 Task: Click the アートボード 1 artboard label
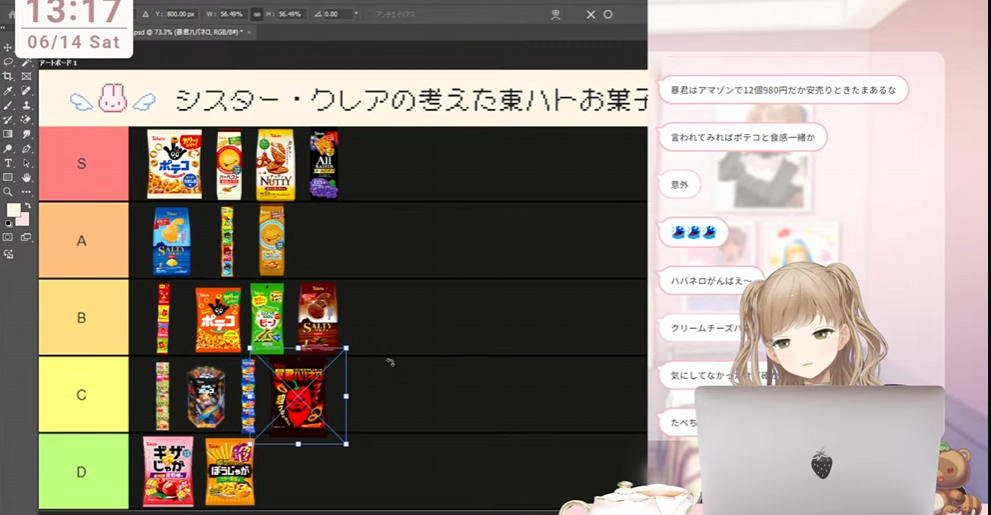click(58, 63)
